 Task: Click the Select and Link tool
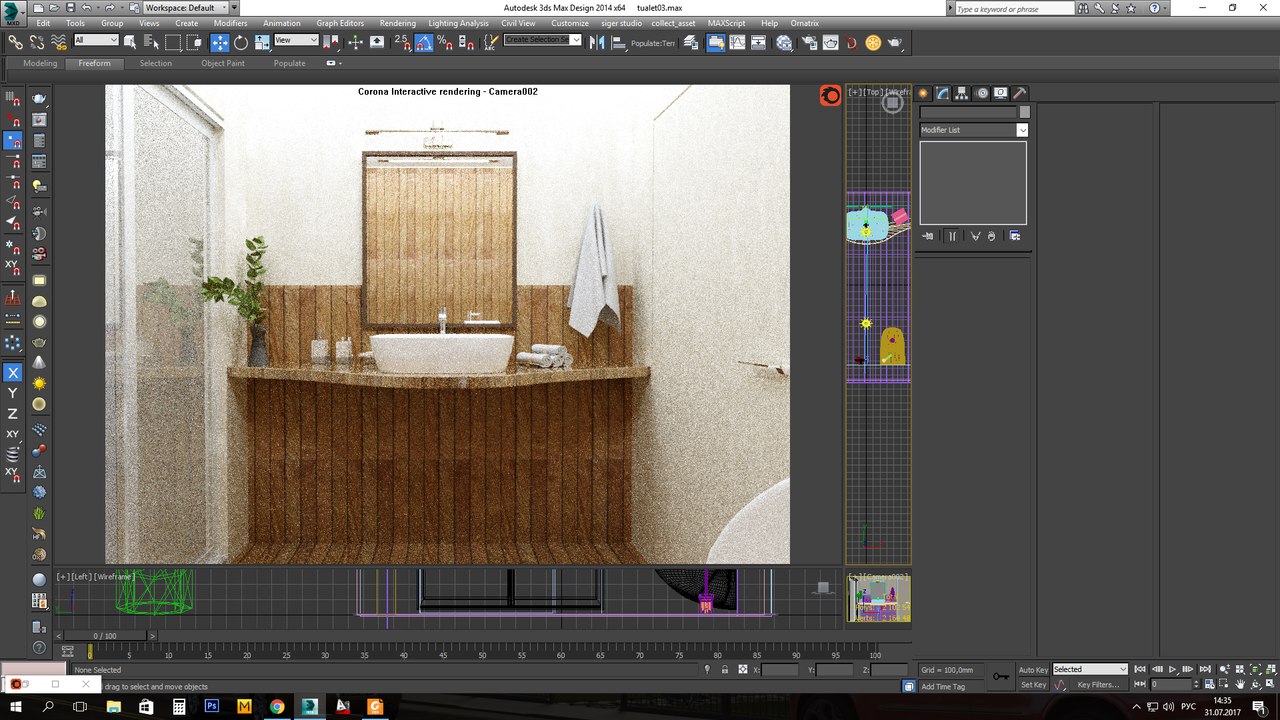[x=15, y=42]
